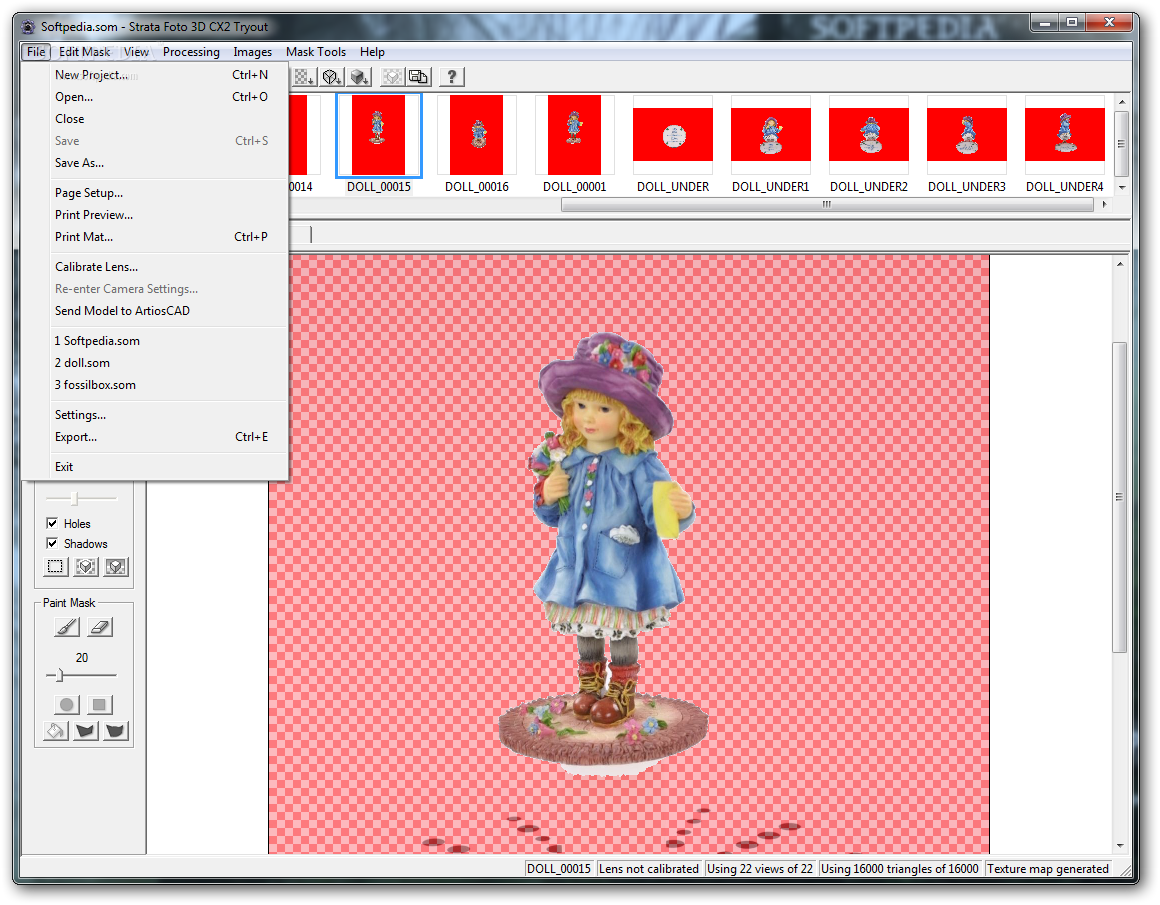This screenshot has width=1160, height=905.
Task: Open the Help menu
Action: point(372,52)
